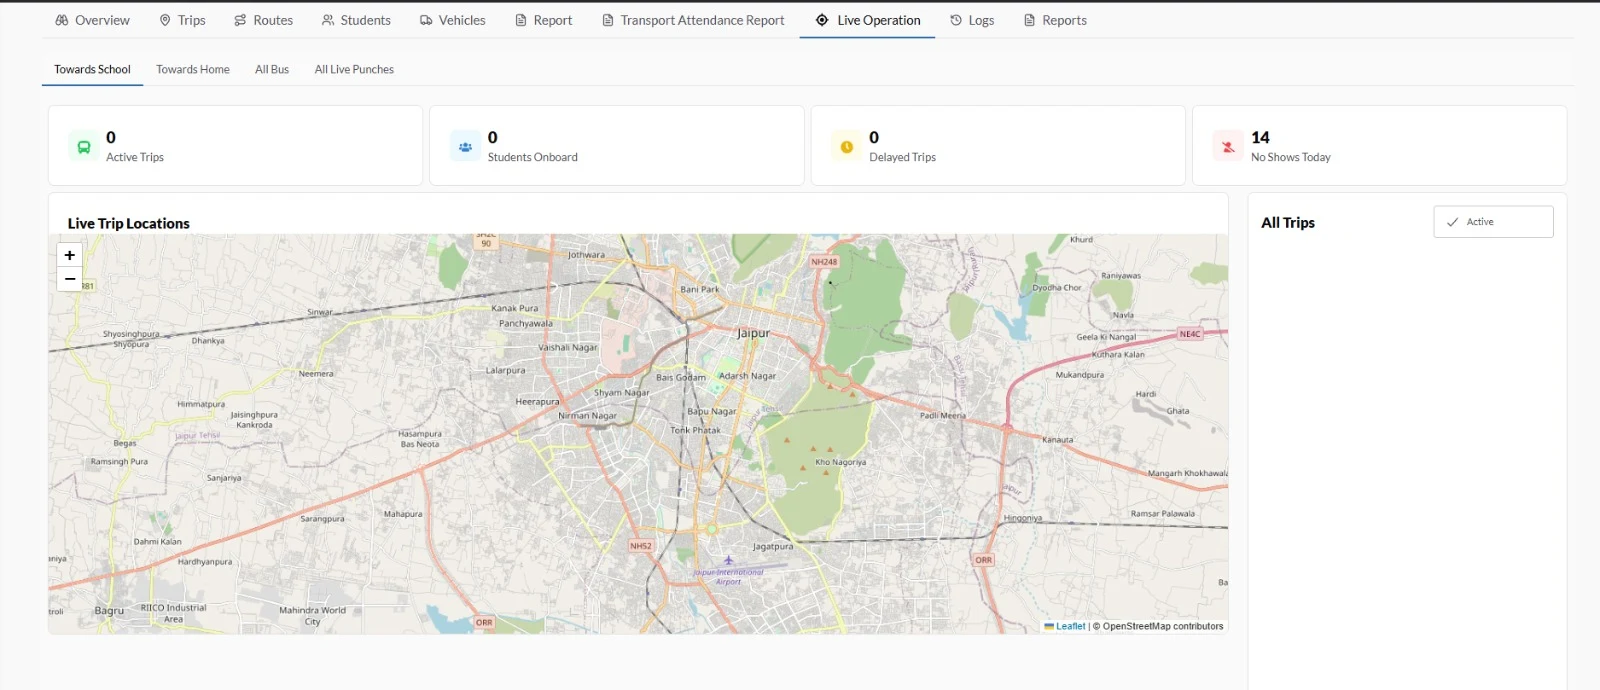This screenshot has height=690, width=1600.
Task: Open the Logs tab
Action: coord(972,20)
